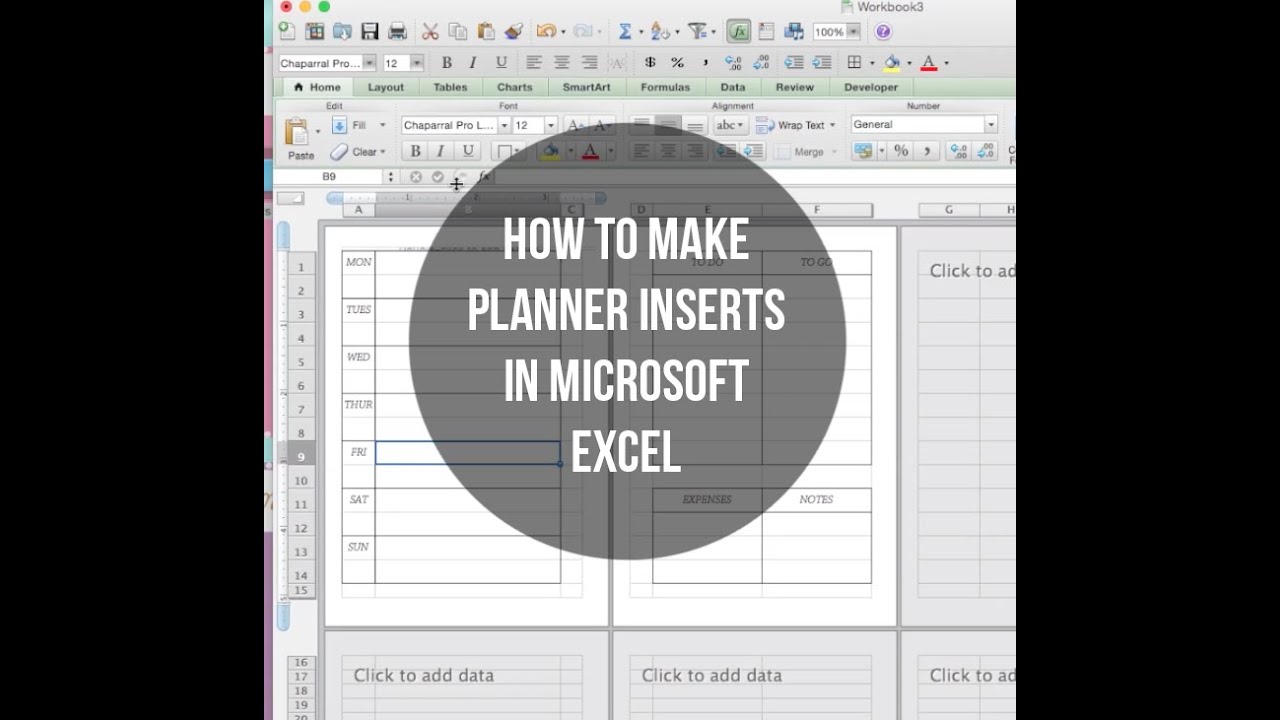Click the Open file folder icon
Viewport: 1280px width, 720px height.
tap(342, 32)
